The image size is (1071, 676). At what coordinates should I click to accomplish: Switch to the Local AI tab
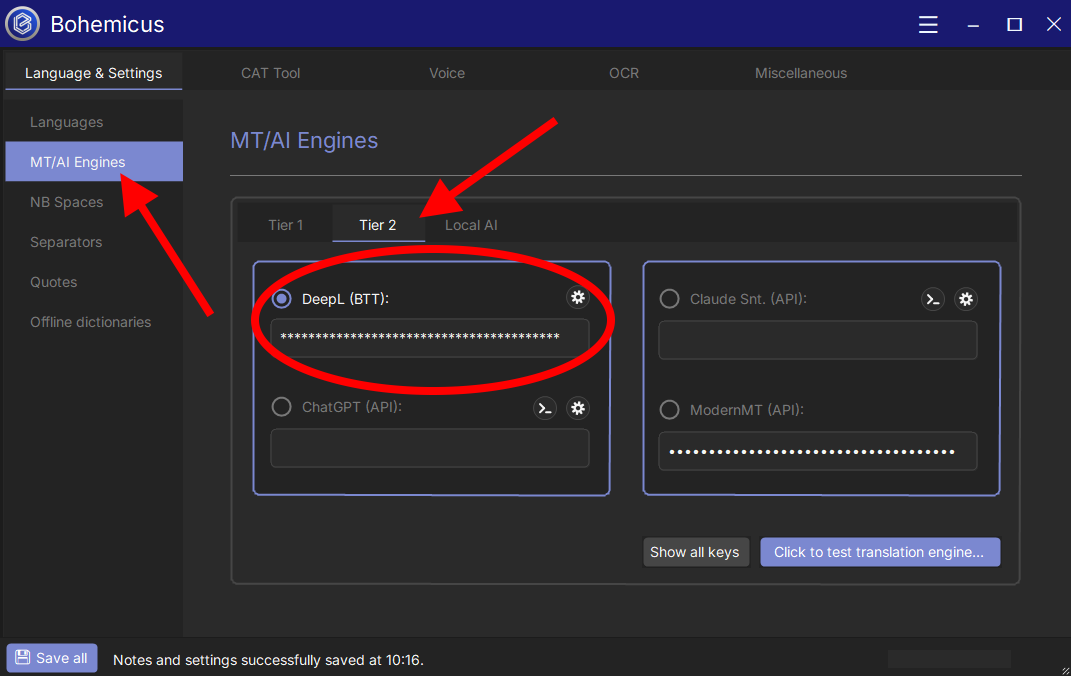(x=471, y=225)
